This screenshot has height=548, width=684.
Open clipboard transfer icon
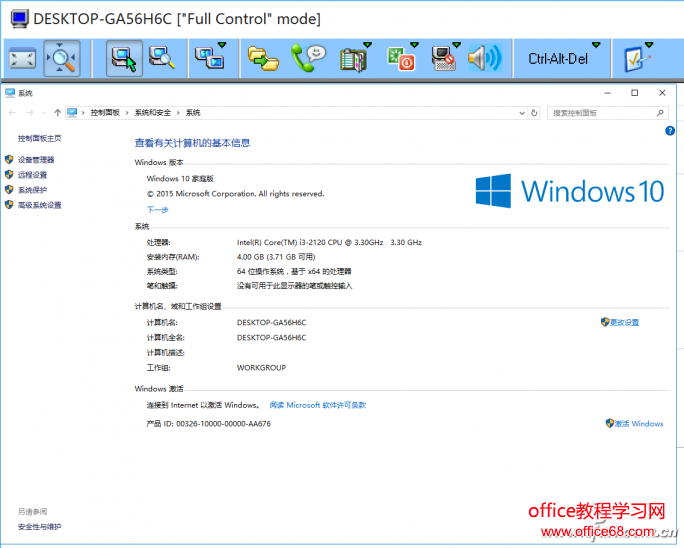(x=353, y=60)
